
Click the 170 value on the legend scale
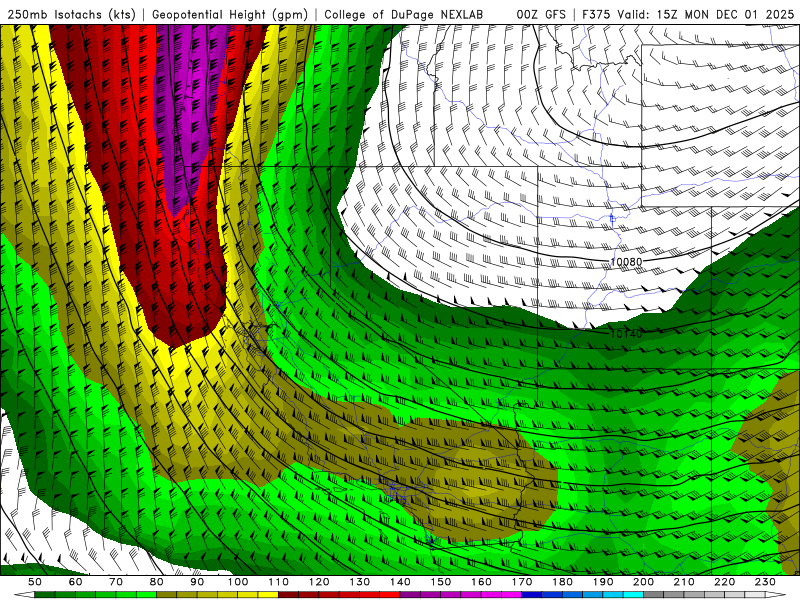pyautogui.click(x=522, y=582)
